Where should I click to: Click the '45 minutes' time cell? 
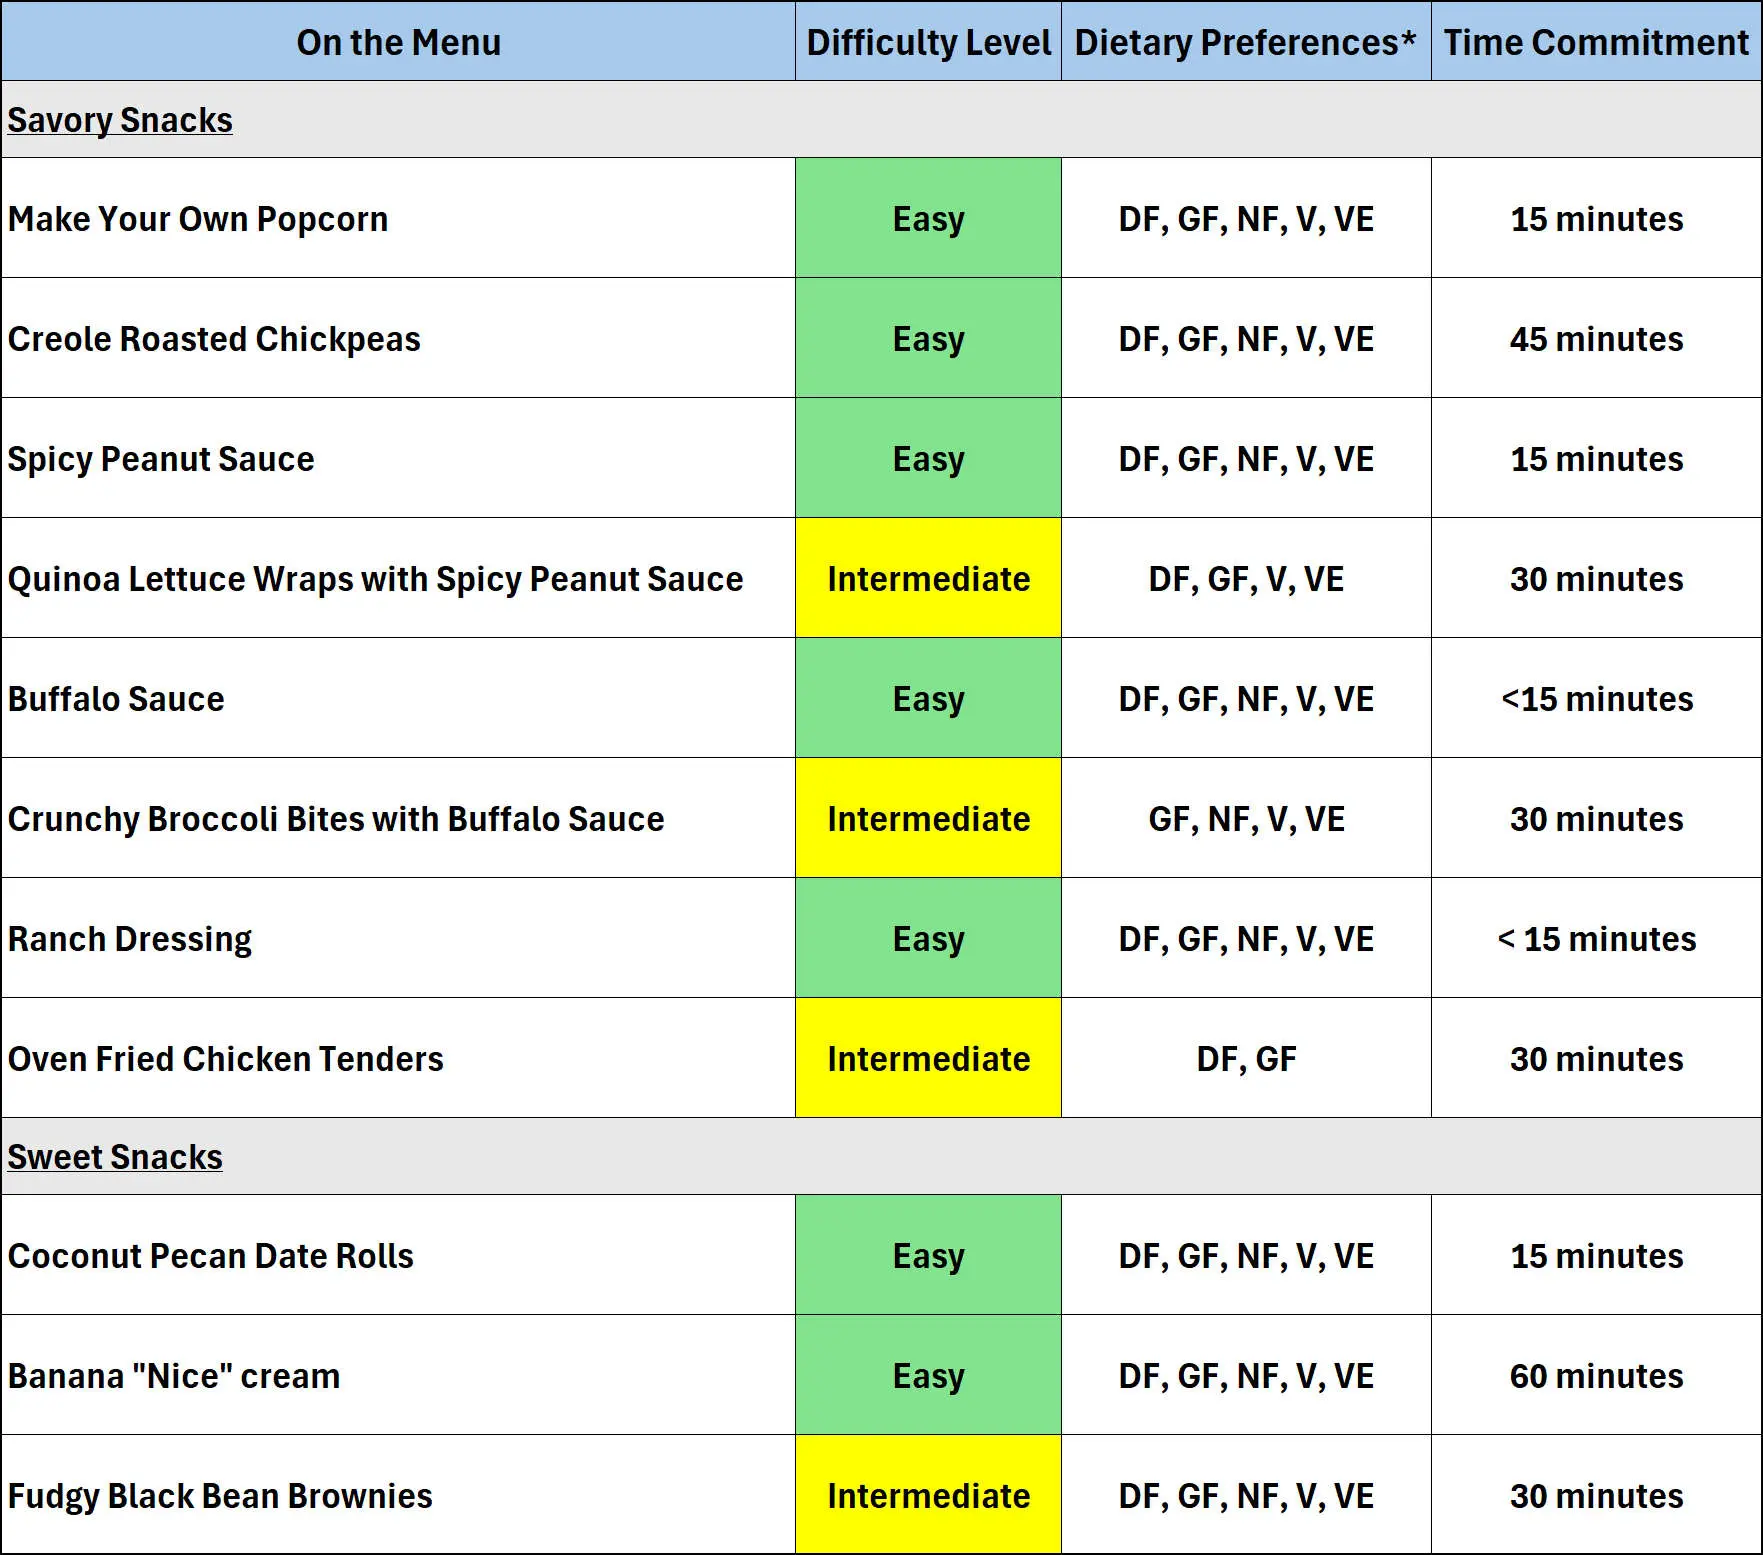1596,338
